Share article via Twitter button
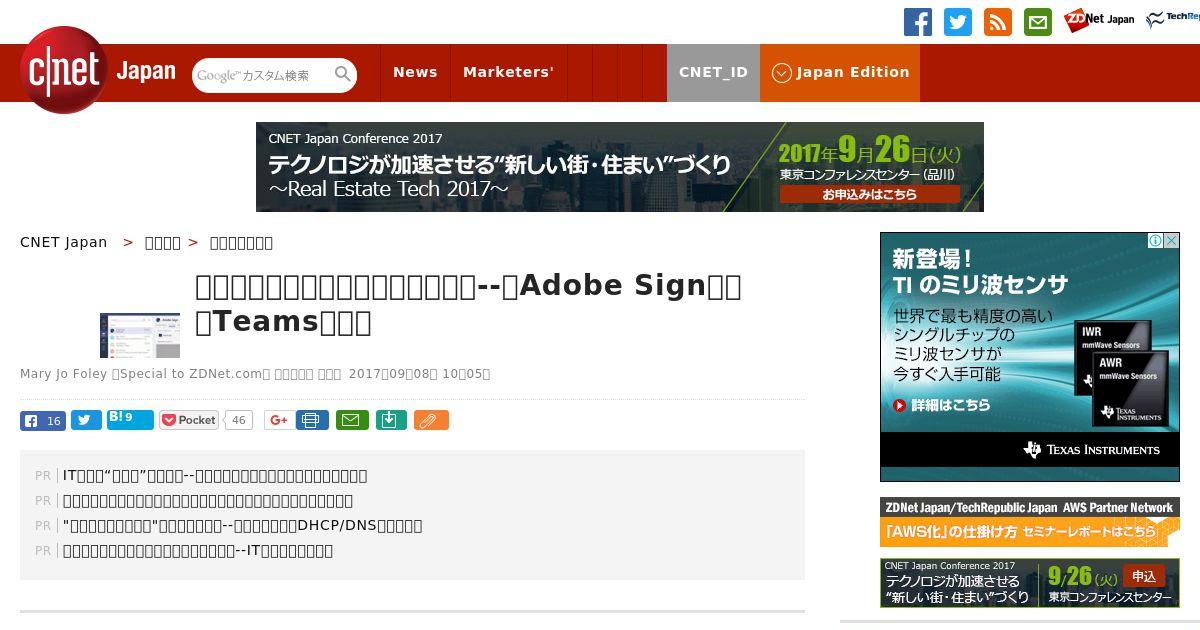 point(86,420)
